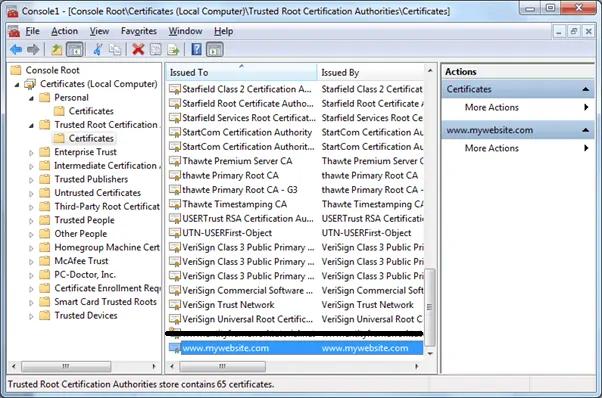Open the Action menu
The image size is (602, 398).
[64, 31]
